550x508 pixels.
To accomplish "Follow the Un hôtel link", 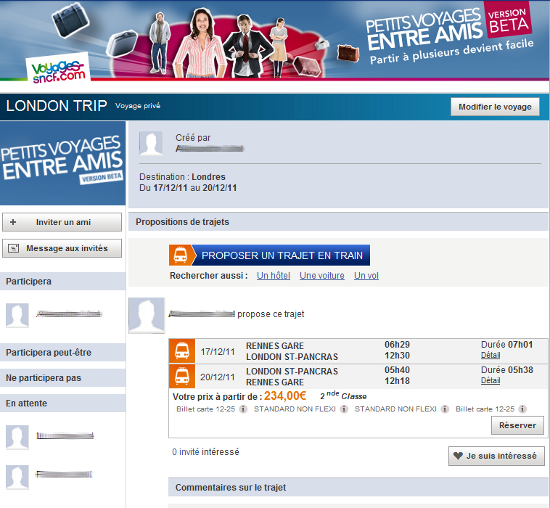I will click(273, 276).
